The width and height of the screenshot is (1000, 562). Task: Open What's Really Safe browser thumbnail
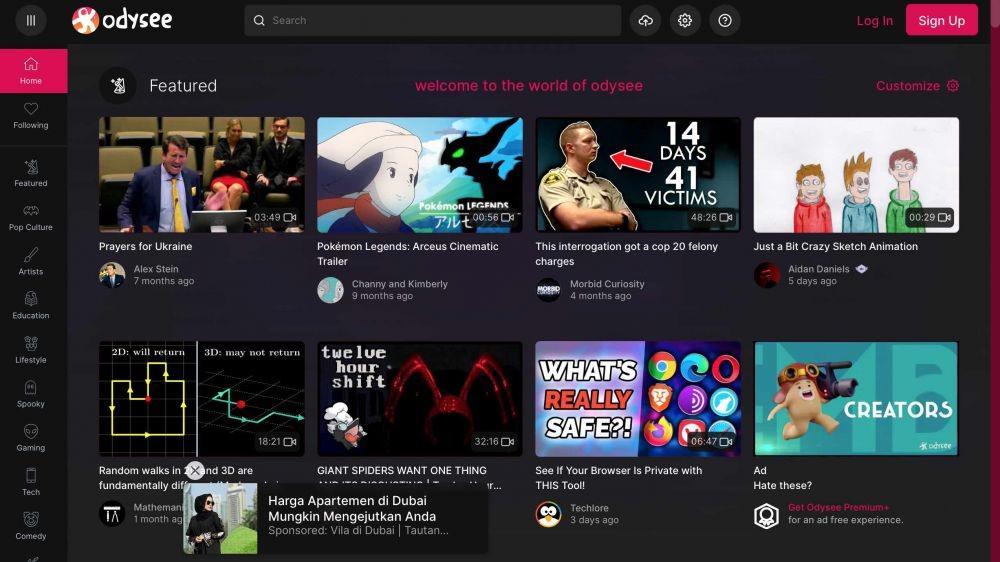point(638,399)
